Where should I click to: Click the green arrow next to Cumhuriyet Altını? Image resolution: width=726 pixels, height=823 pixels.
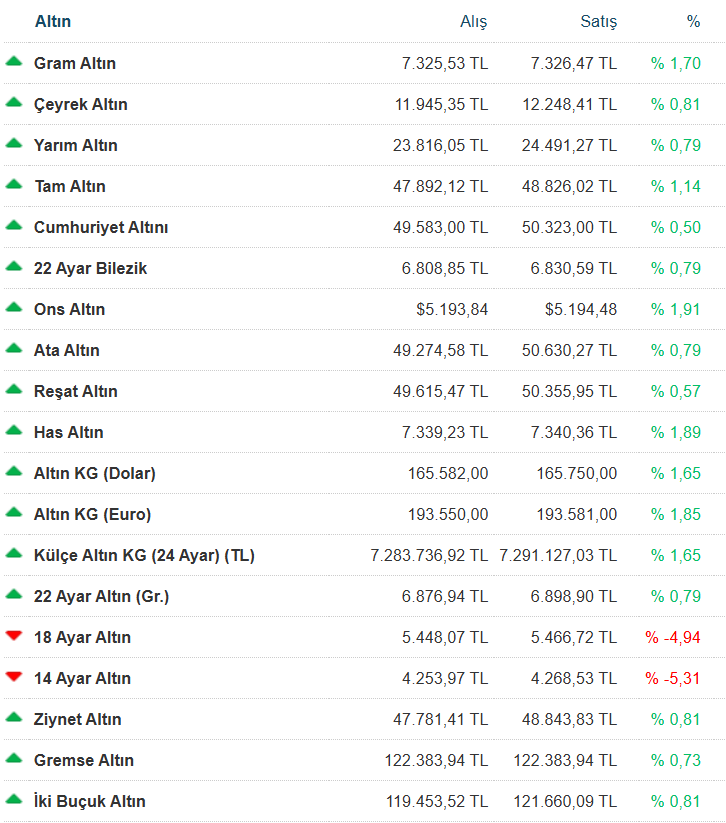tap(14, 226)
